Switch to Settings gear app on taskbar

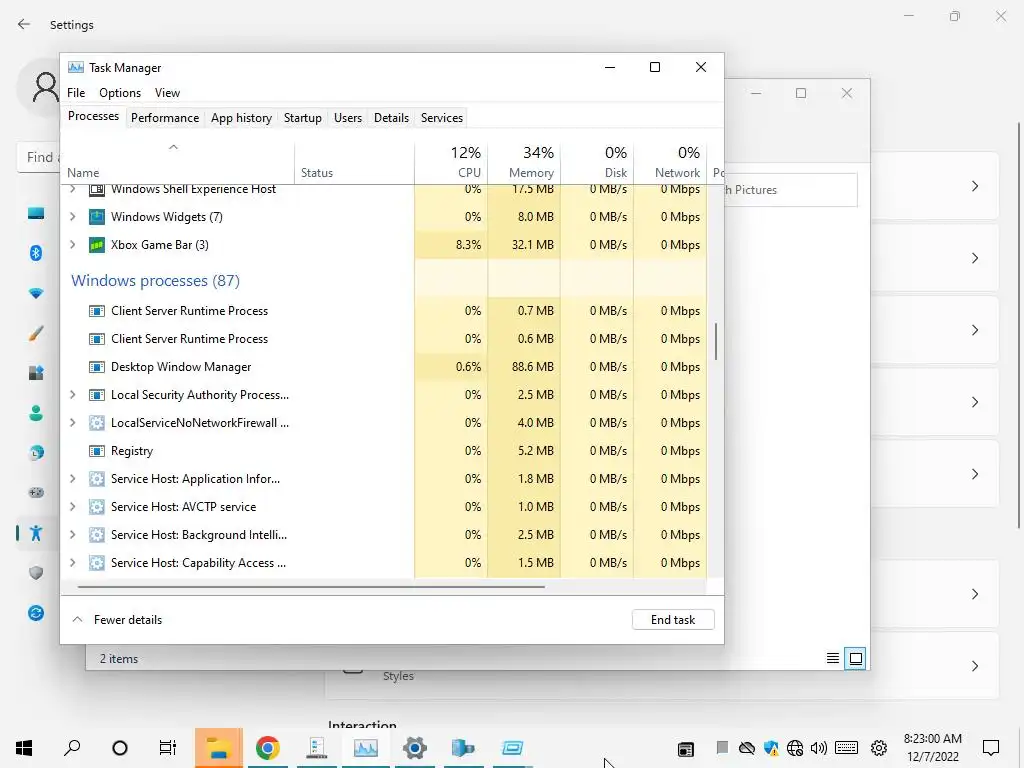415,748
